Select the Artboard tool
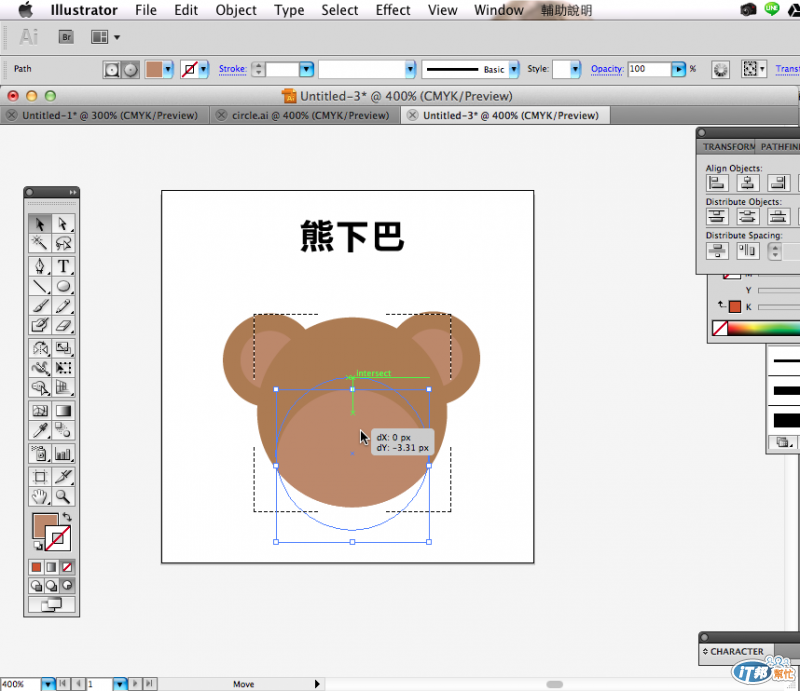The width and height of the screenshot is (800, 691). (x=40, y=477)
